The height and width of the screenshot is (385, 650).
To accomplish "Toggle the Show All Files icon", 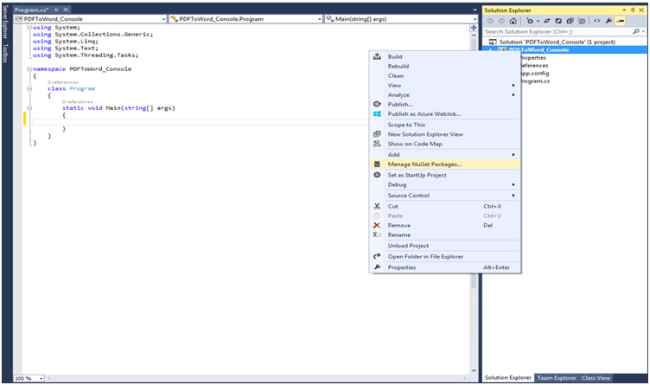I will pos(582,21).
